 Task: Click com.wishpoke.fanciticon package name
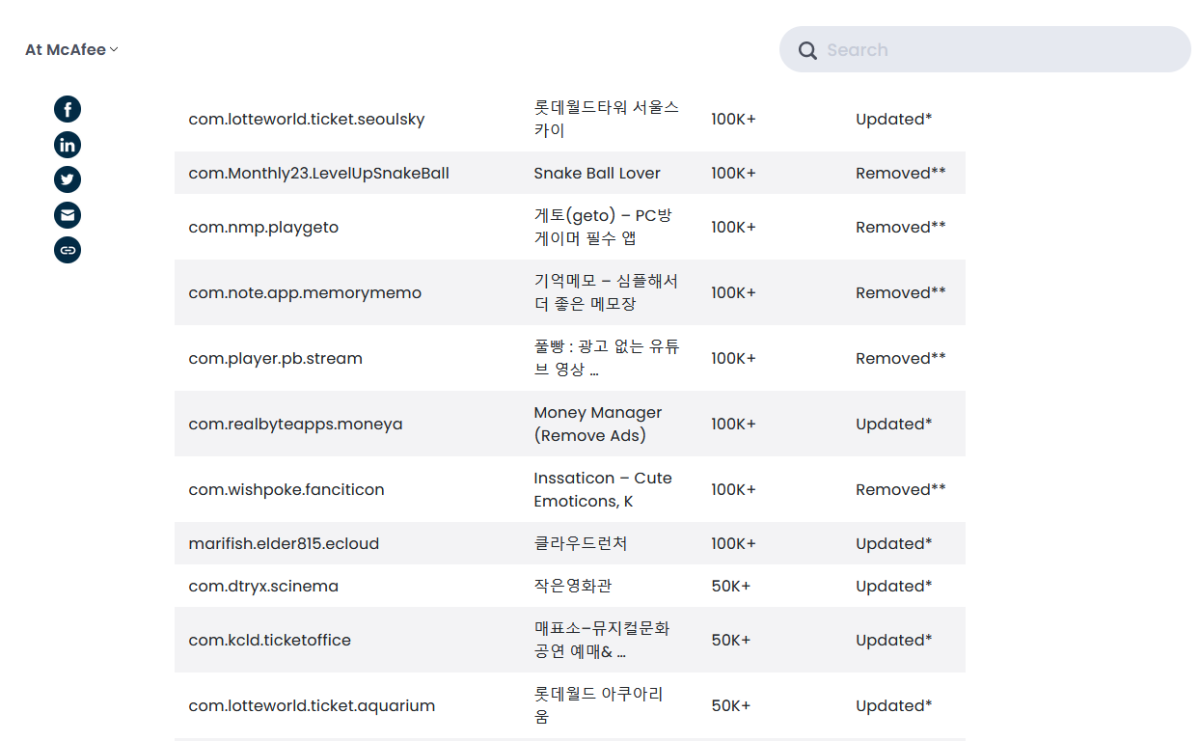pyautogui.click(x=286, y=489)
